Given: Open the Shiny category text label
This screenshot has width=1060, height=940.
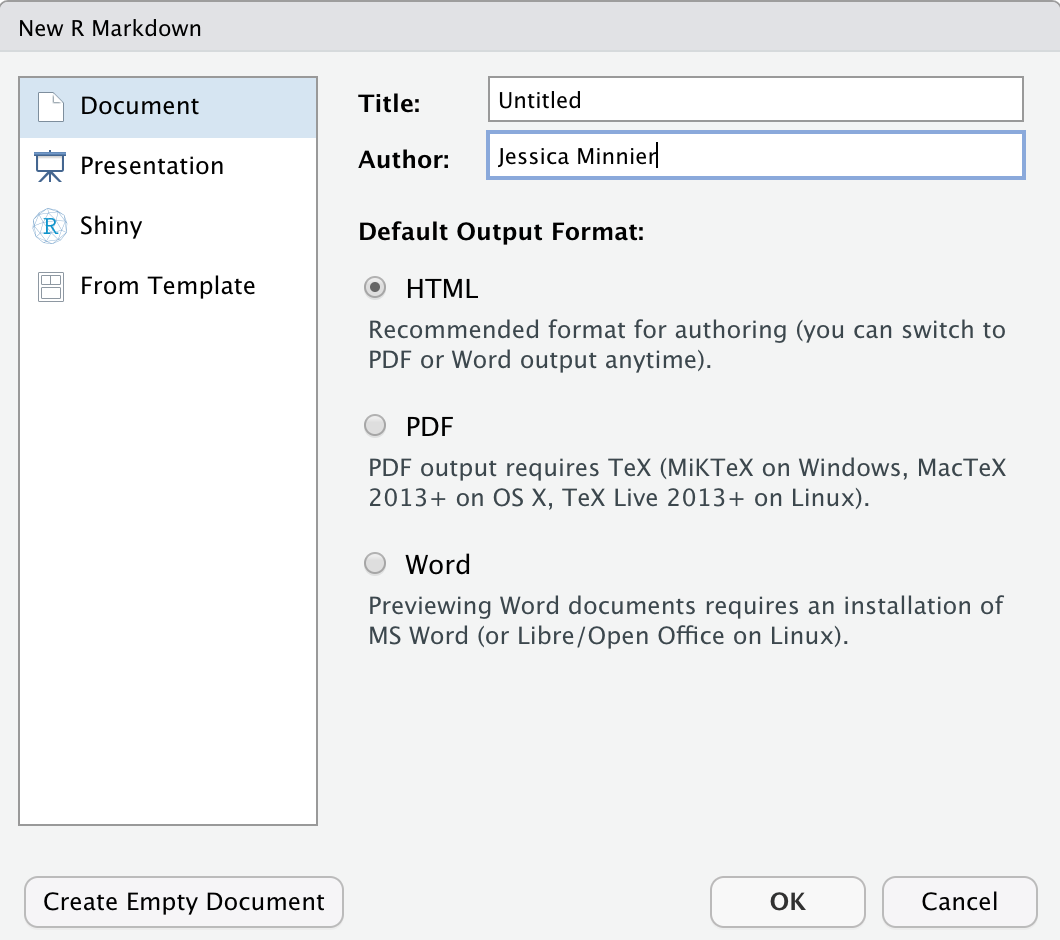Looking at the screenshot, I should pyautogui.click(x=111, y=226).
